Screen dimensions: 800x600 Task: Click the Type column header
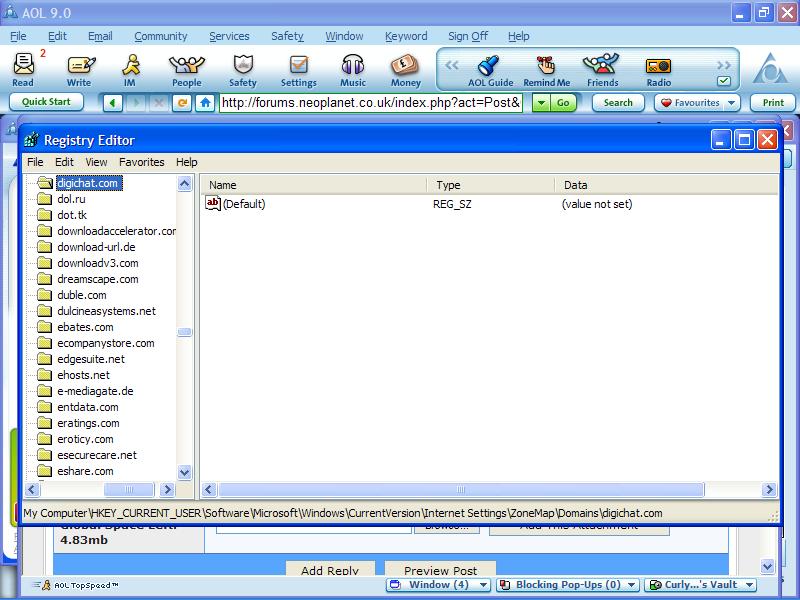click(x=491, y=185)
